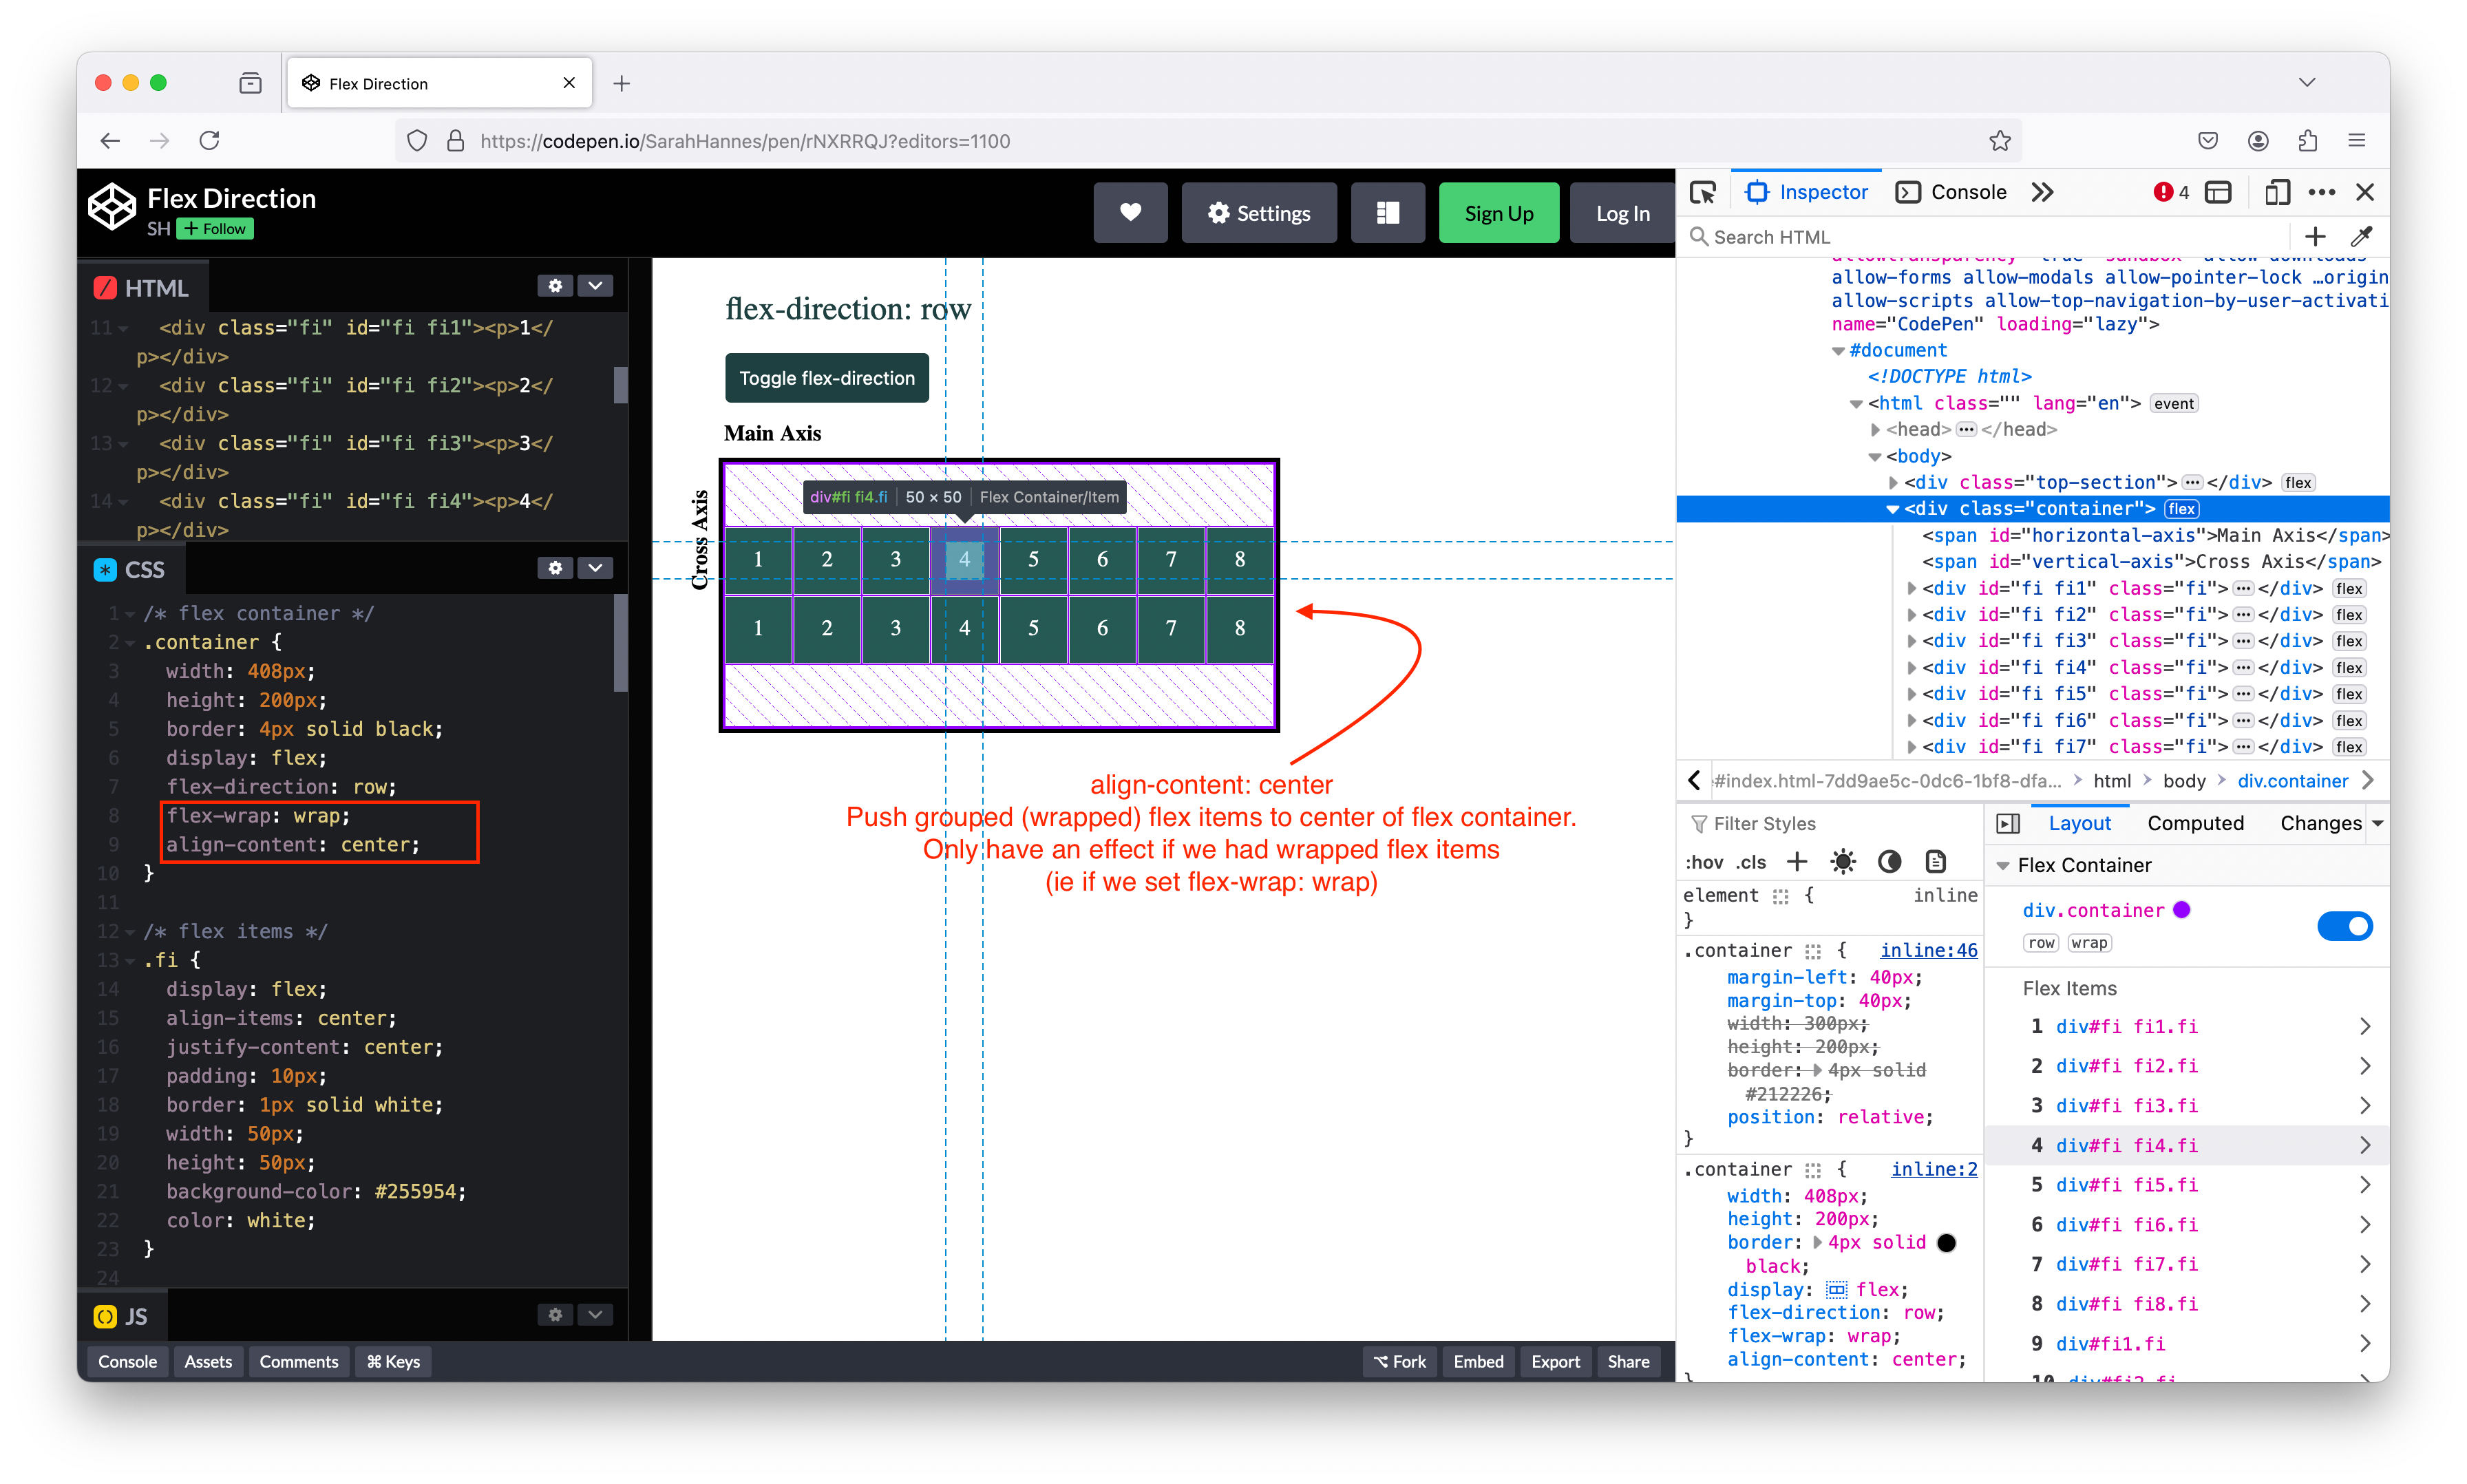This screenshot has height=1484, width=2467.
Task: Toggle responsive design mode icon
Action: [x=2277, y=192]
